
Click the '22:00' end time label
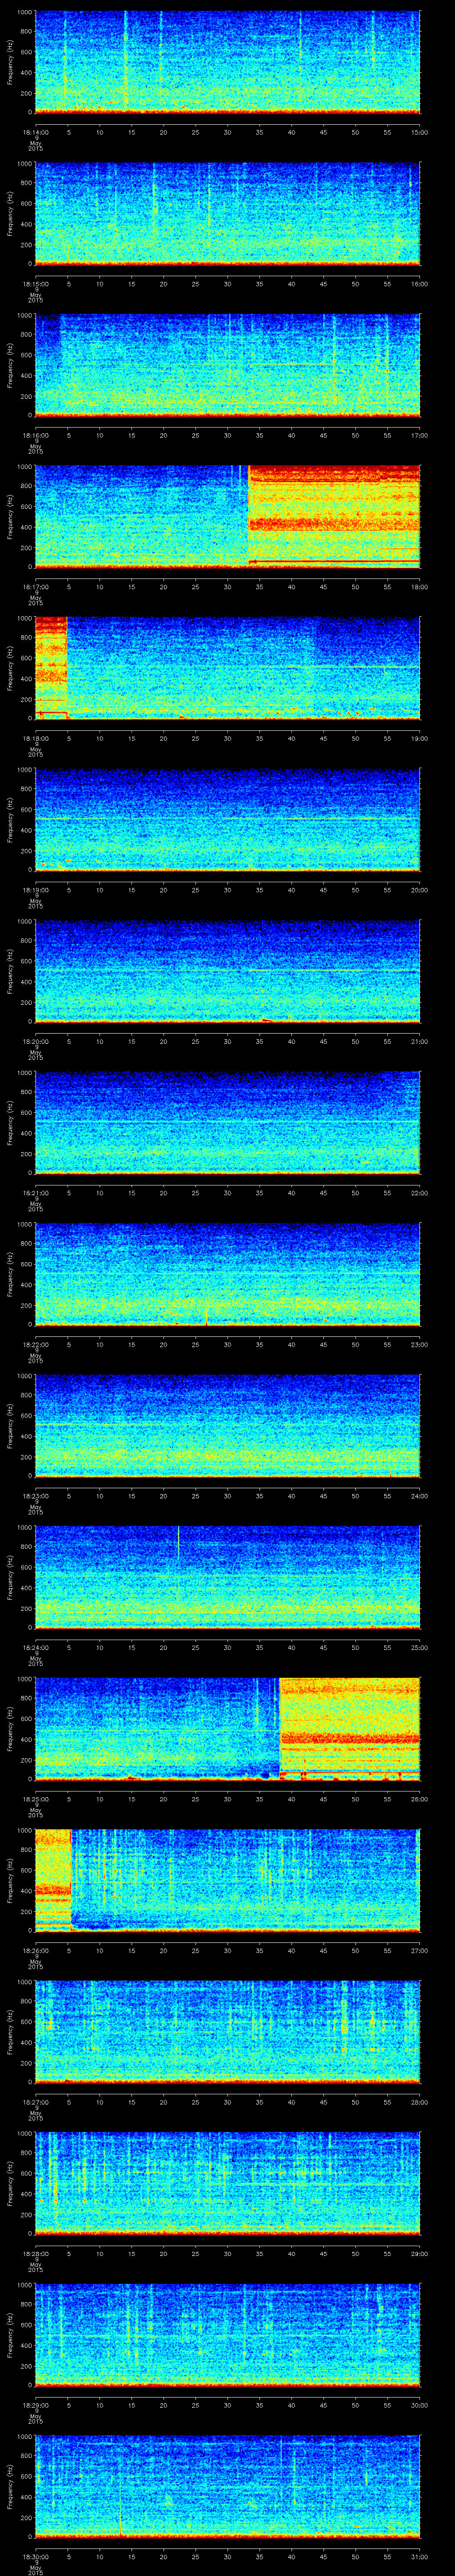click(420, 1192)
